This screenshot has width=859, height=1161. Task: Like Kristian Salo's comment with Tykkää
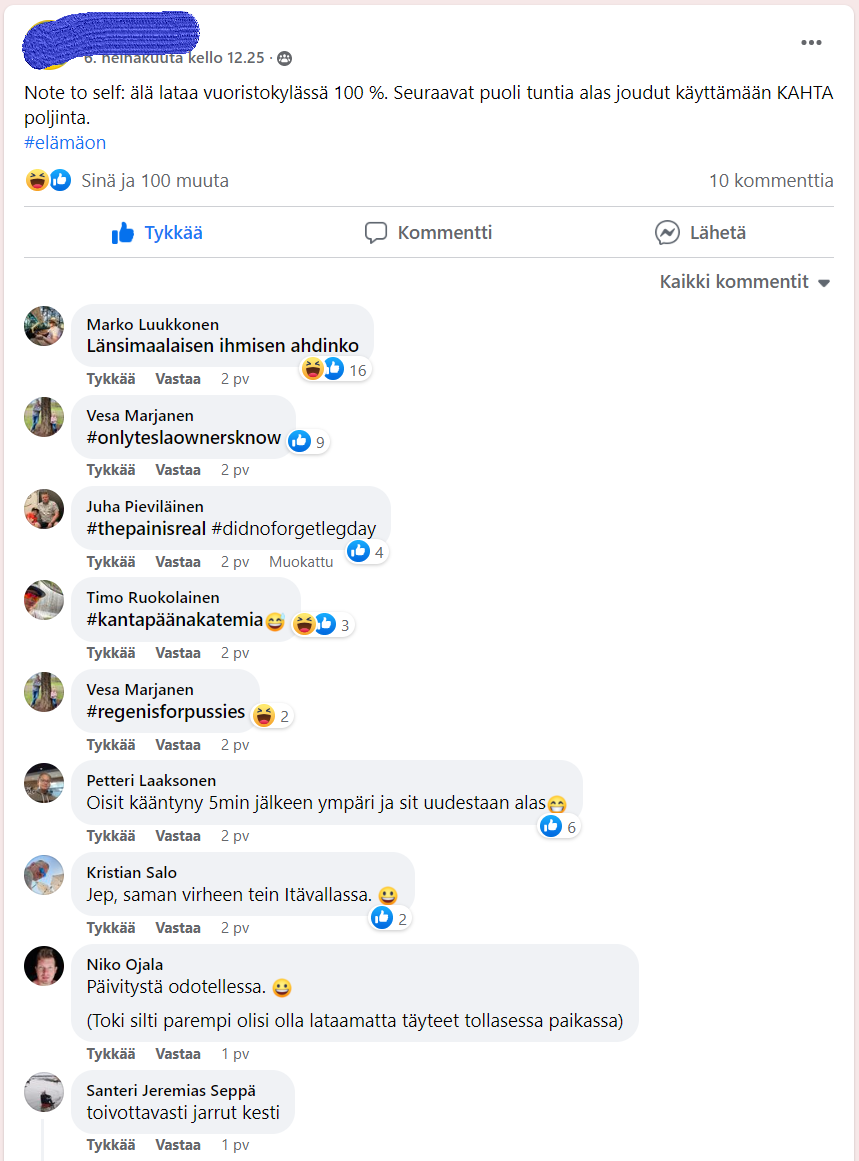111,928
